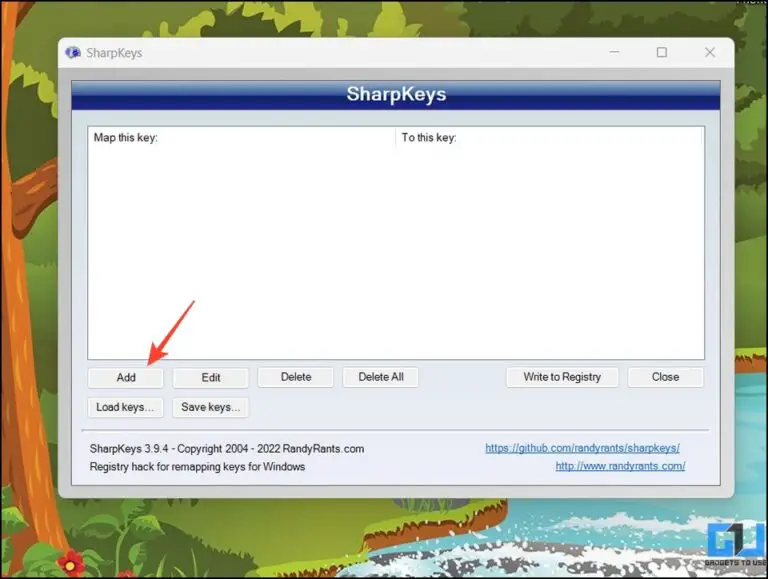Maximize the SharpKeys window
The image size is (768, 579).
point(661,53)
